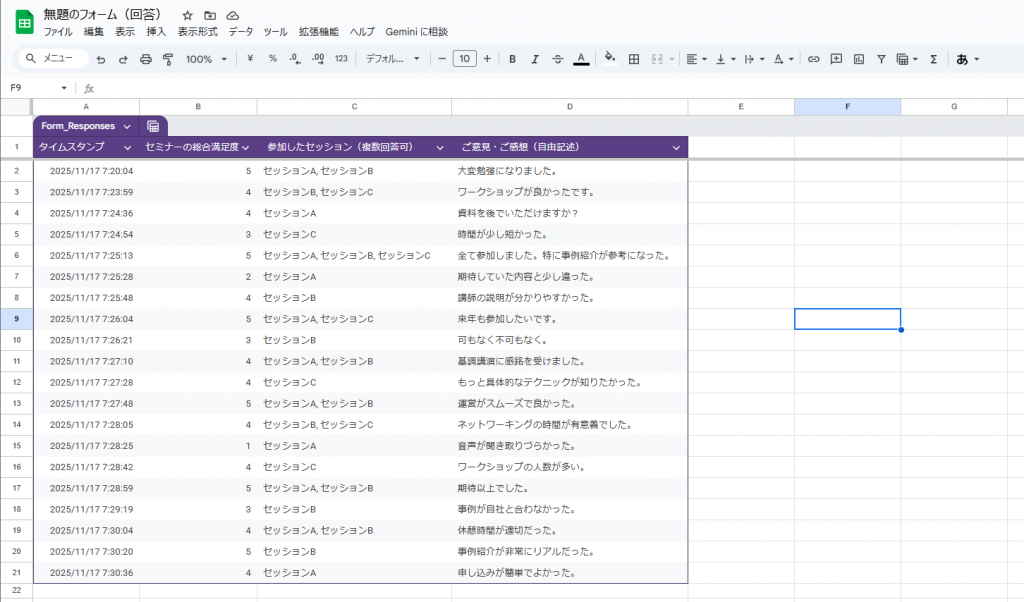This screenshot has height=602, width=1024.
Task: Open the 挿入 menu
Action: (156, 32)
